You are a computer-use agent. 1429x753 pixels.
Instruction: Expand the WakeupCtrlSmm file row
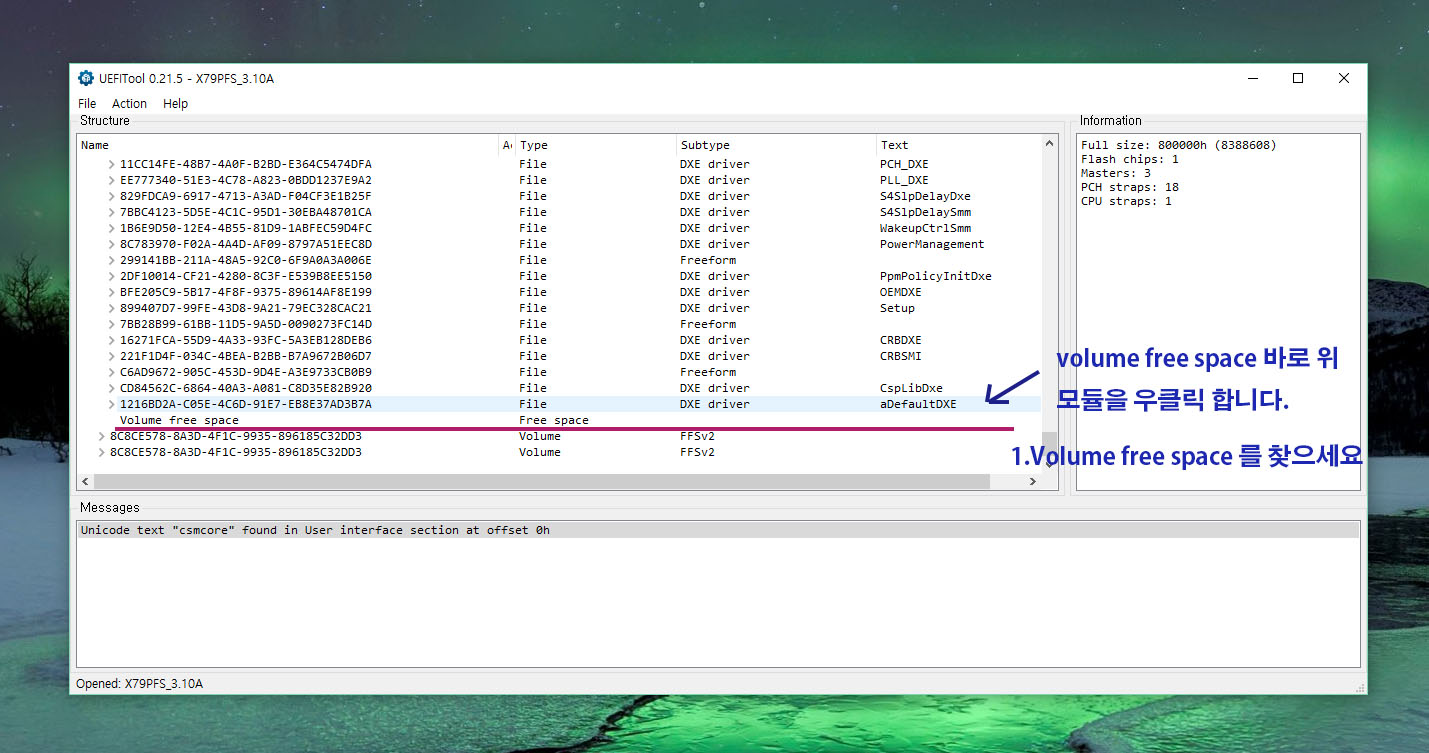[x=112, y=228]
